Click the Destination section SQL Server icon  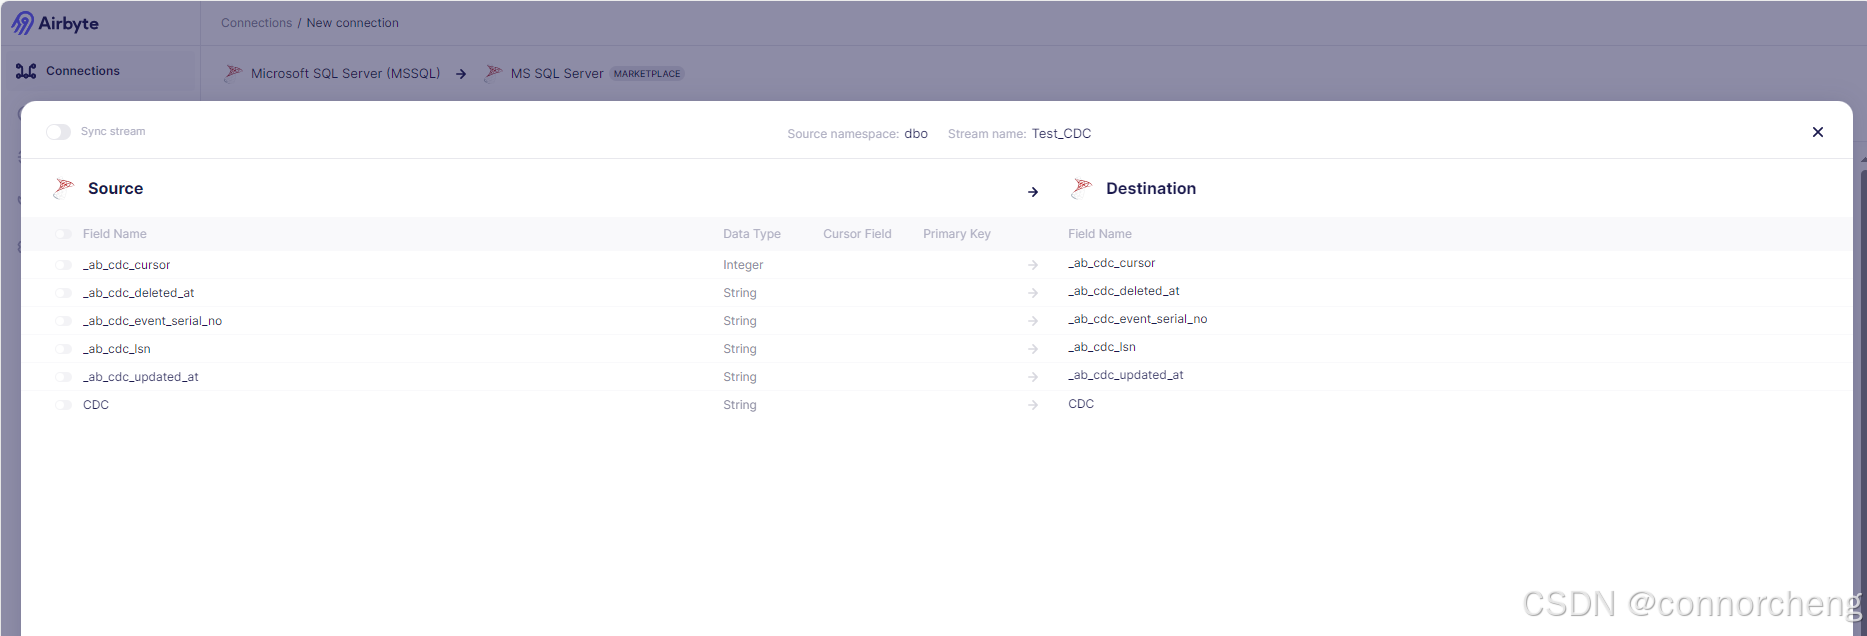1081,188
